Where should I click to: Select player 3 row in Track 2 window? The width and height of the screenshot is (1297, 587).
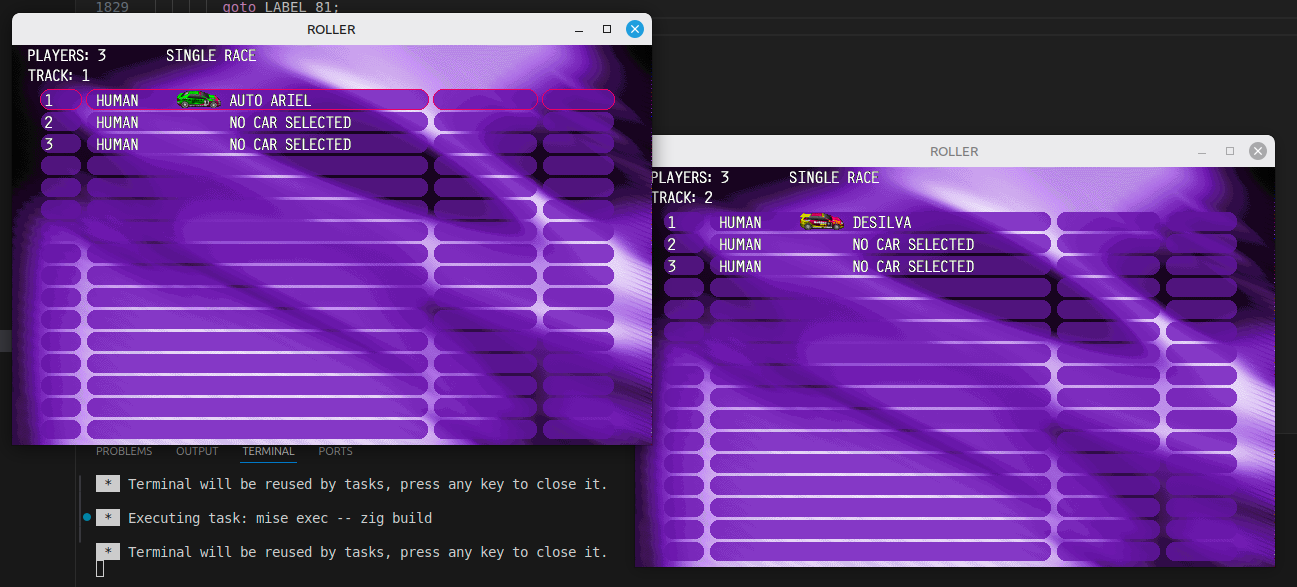(x=881, y=266)
